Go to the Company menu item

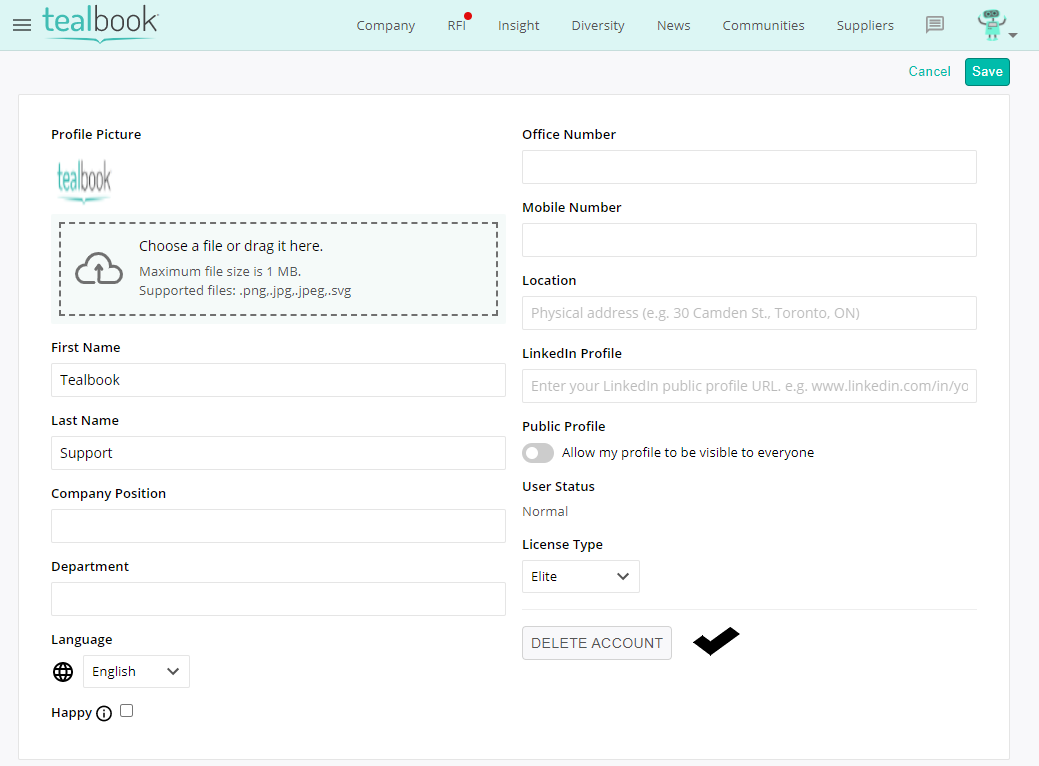click(385, 26)
